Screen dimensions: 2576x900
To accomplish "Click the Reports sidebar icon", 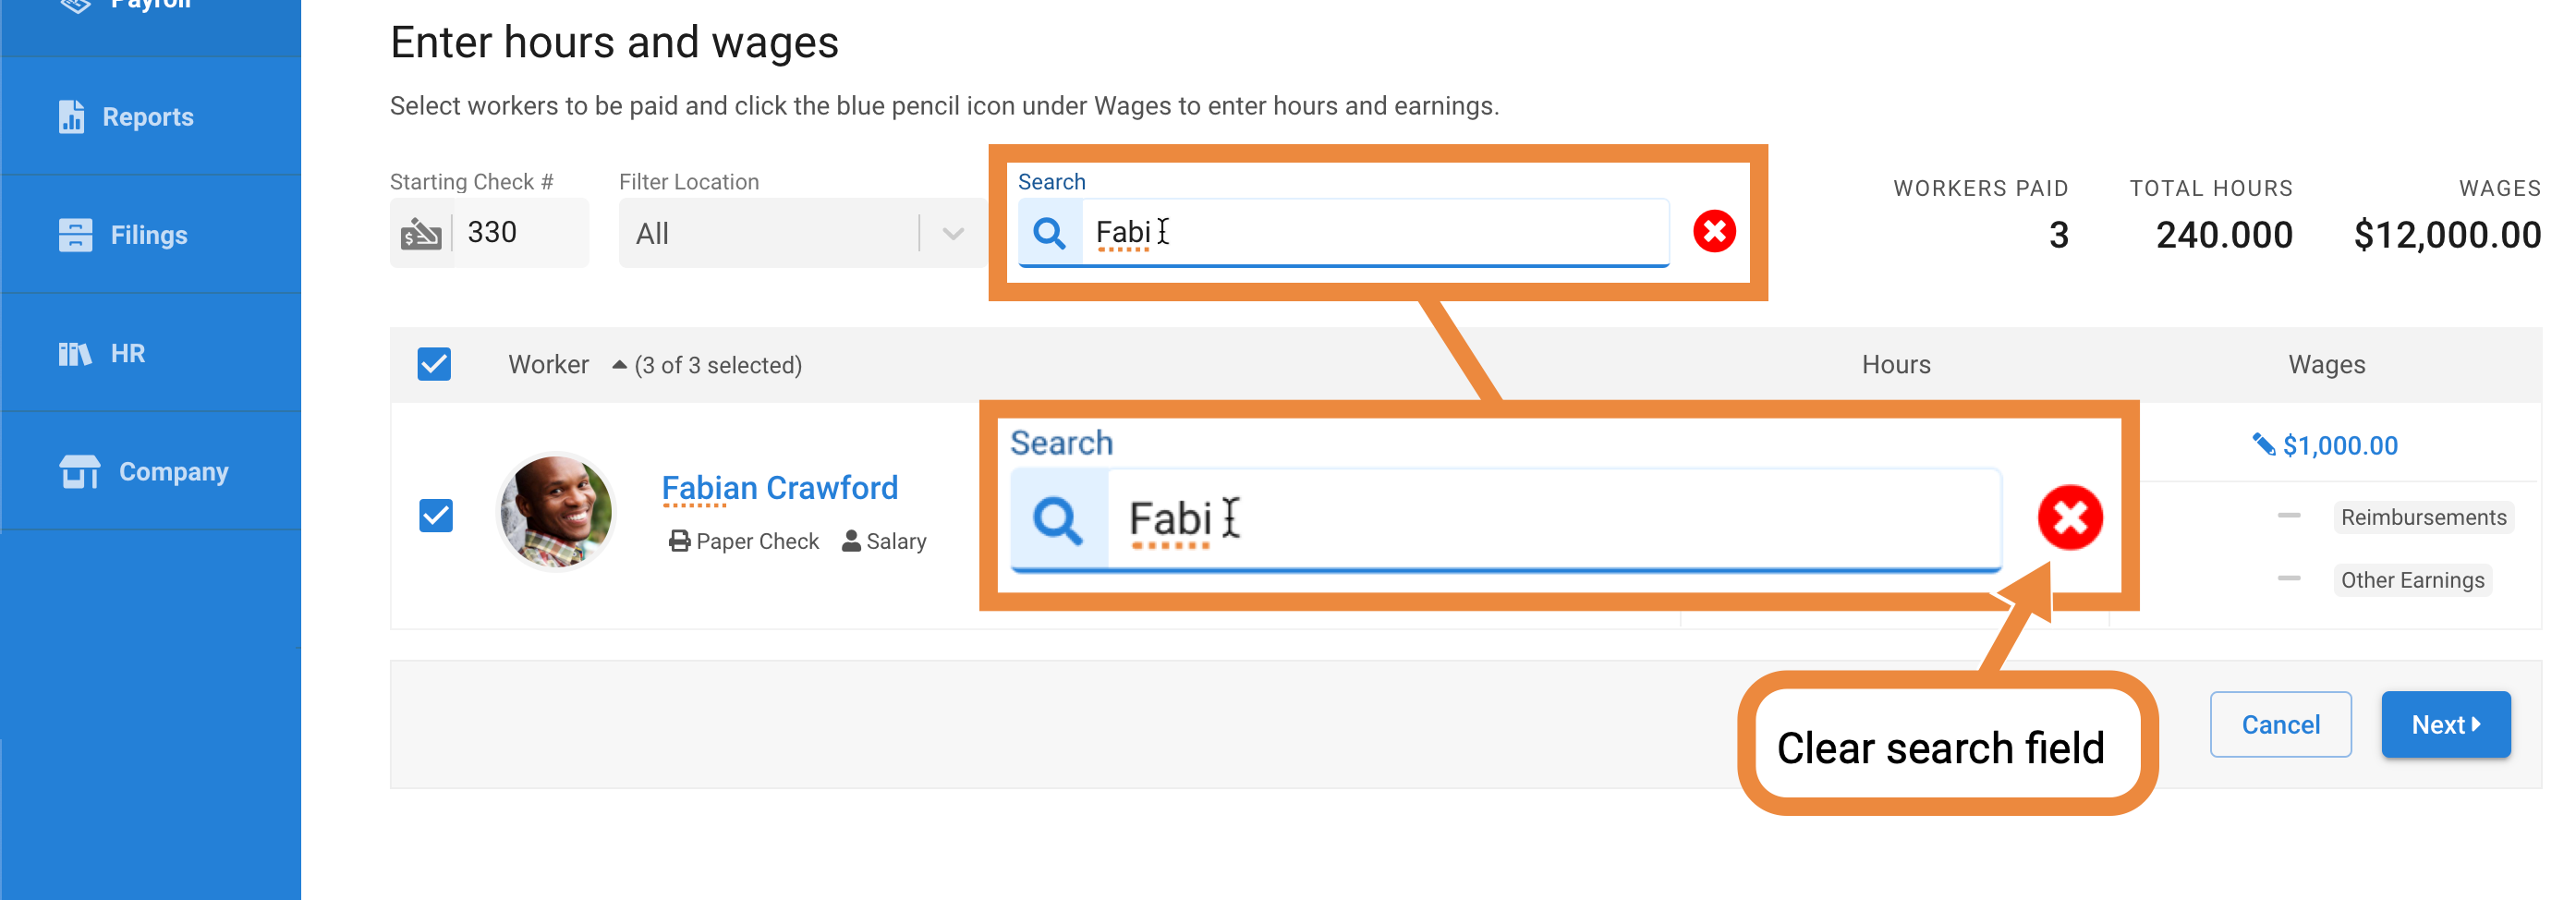I will 71,117.
